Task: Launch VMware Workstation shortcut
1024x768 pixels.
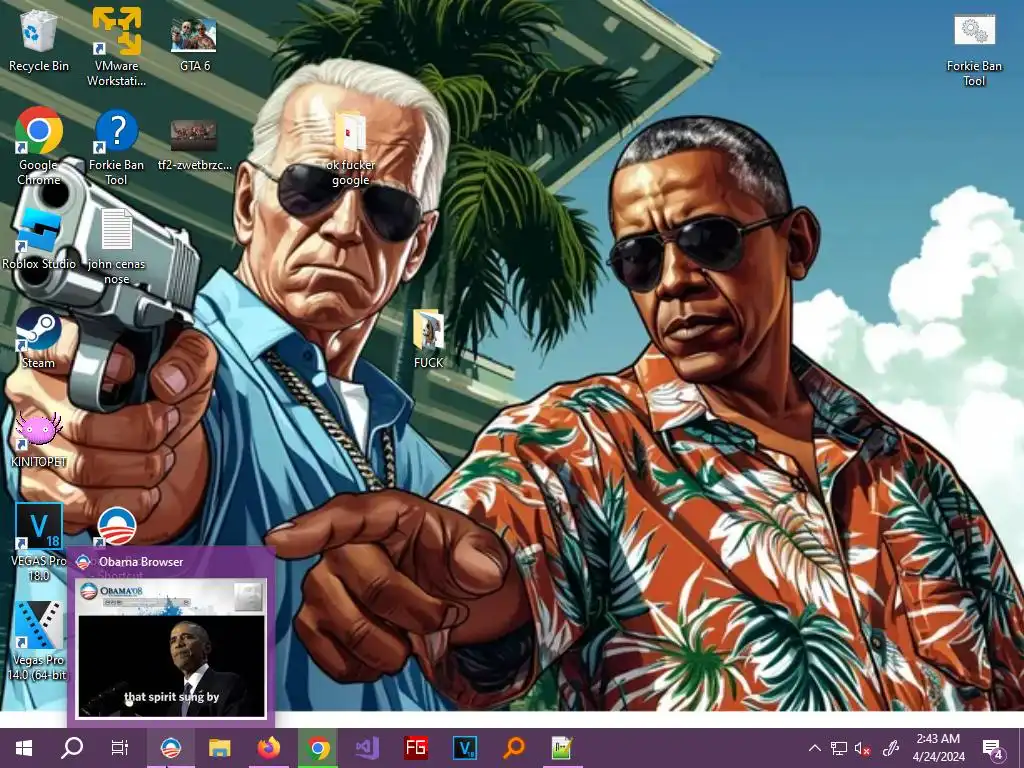Action: pyautogui.click(x=116, y=47)
